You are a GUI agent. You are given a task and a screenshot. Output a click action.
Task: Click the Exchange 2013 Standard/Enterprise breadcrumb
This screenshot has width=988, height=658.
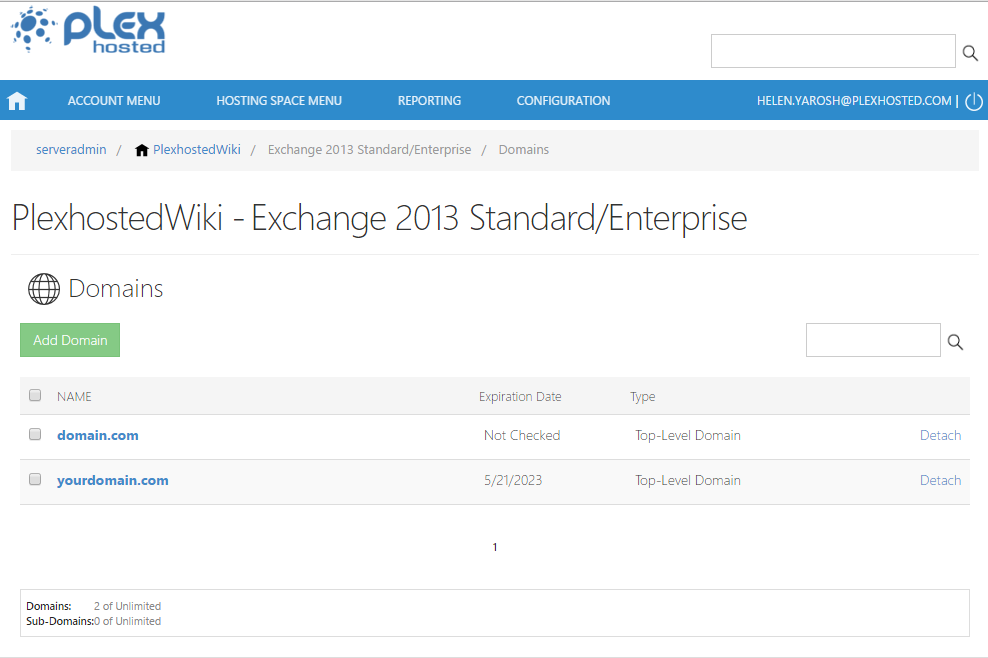369,149
